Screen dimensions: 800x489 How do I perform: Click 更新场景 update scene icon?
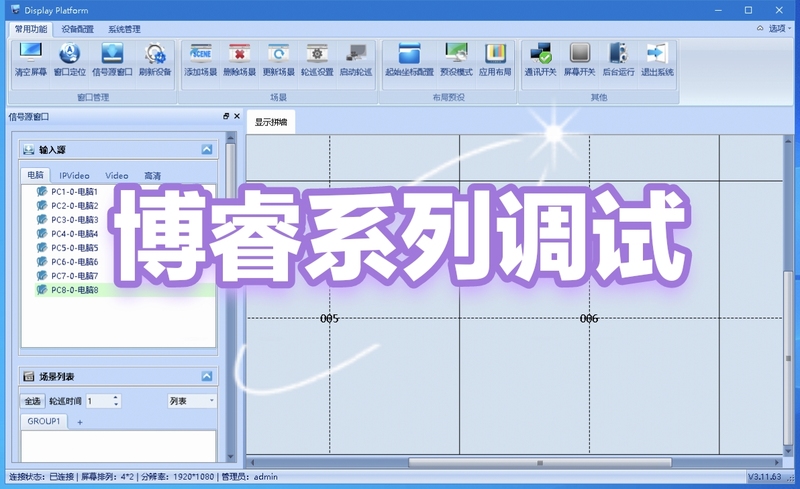[x=279, y=60]
